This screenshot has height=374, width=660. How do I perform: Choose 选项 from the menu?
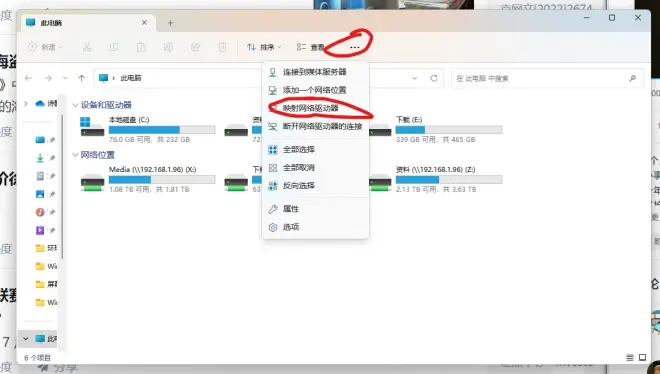click(315, 227)
